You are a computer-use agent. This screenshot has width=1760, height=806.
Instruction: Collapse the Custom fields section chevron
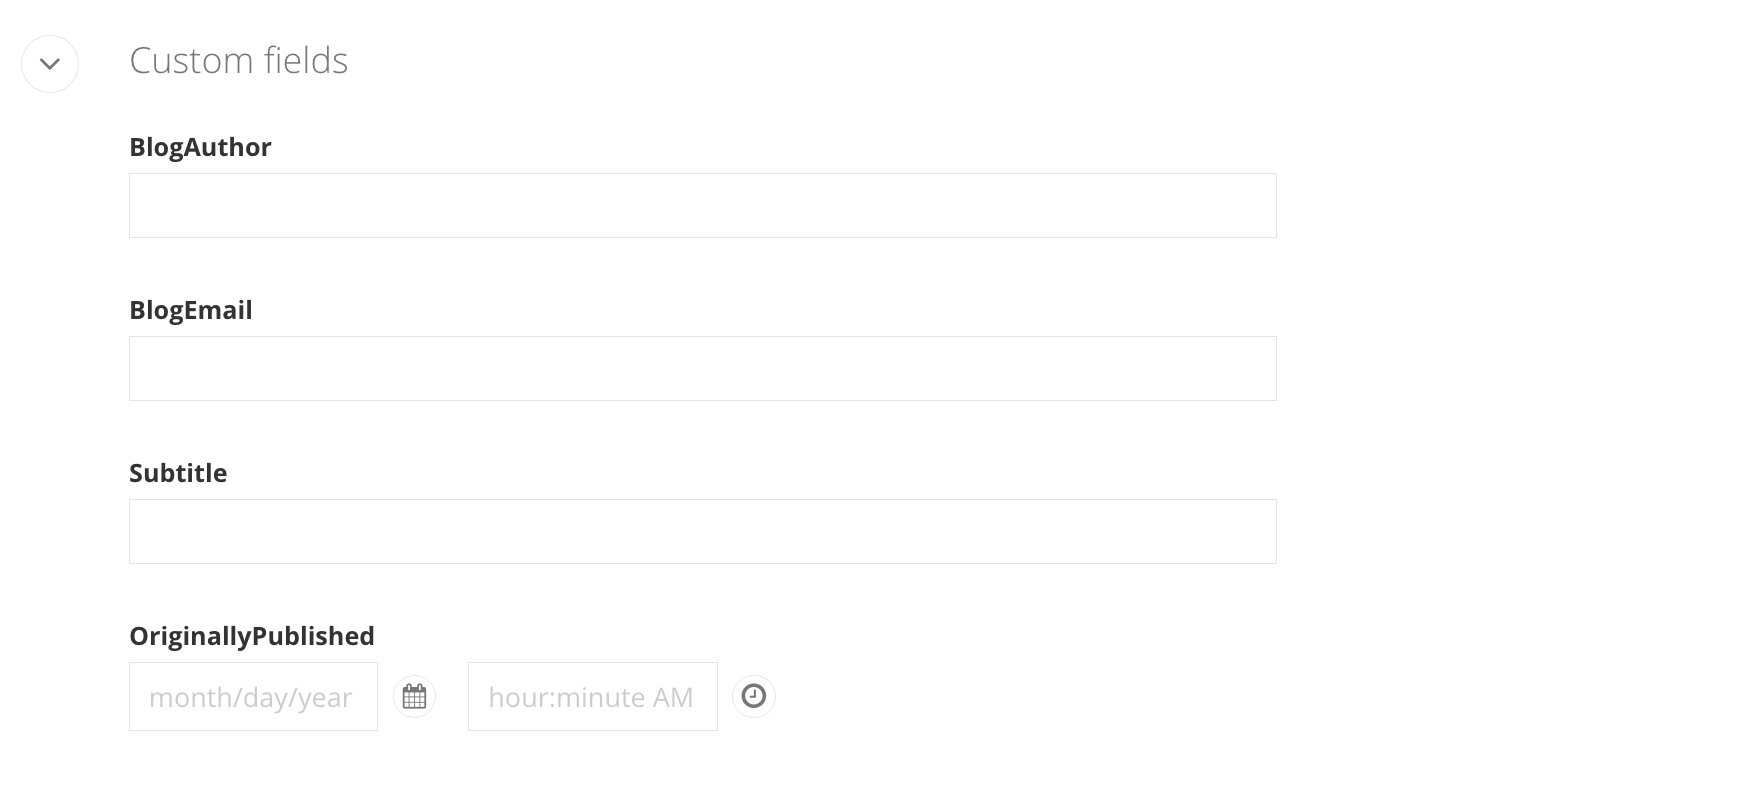click(x=50, y=64)
